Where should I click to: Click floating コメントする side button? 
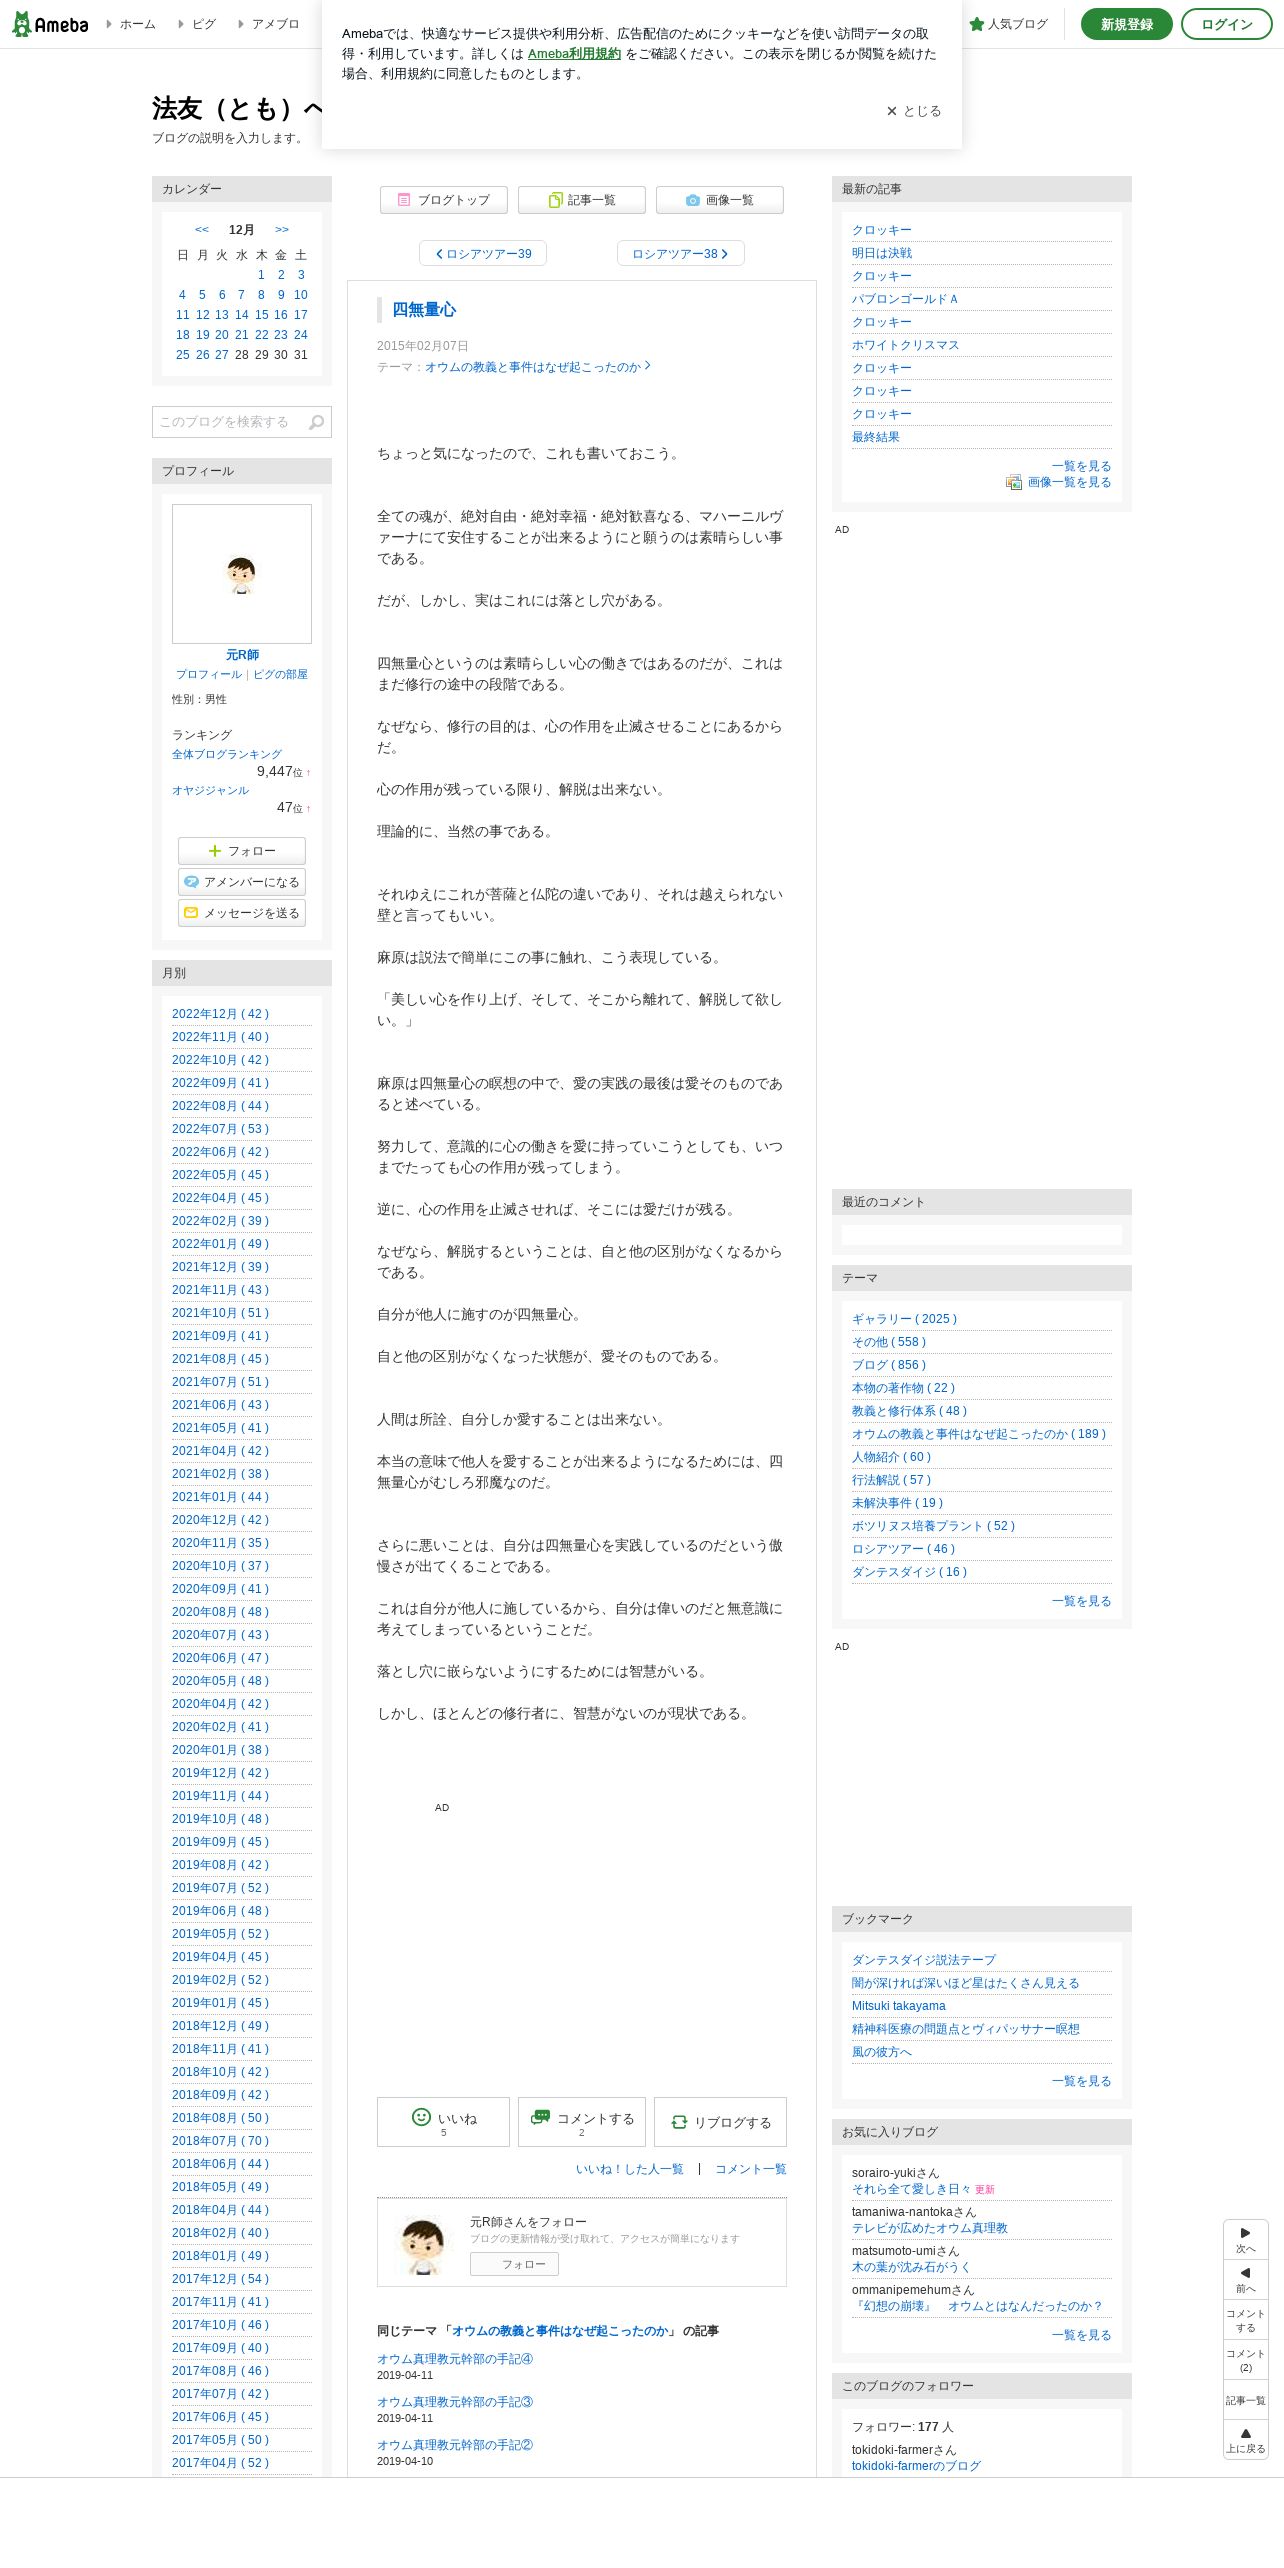(x=1246, y=2320)
